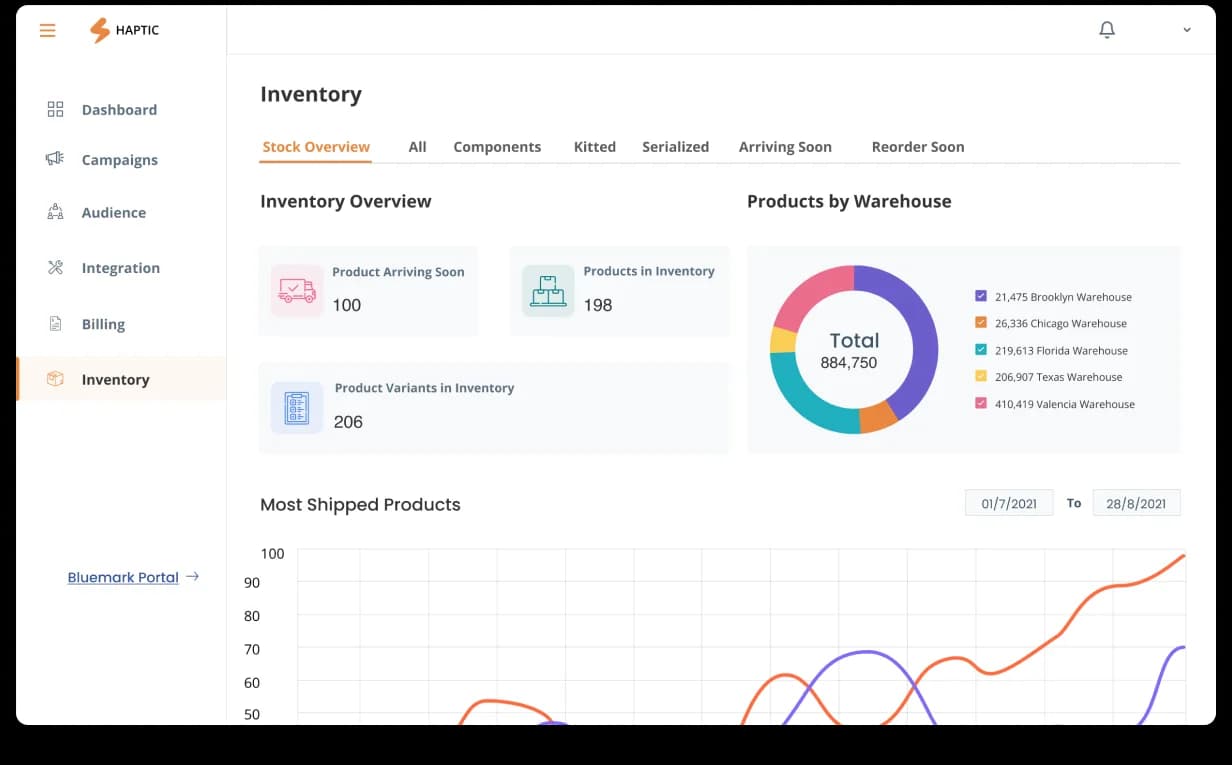Click the delivery truck icon
Screen dimensions: 1232x765
pyautogui.click(x=297, y=291)
